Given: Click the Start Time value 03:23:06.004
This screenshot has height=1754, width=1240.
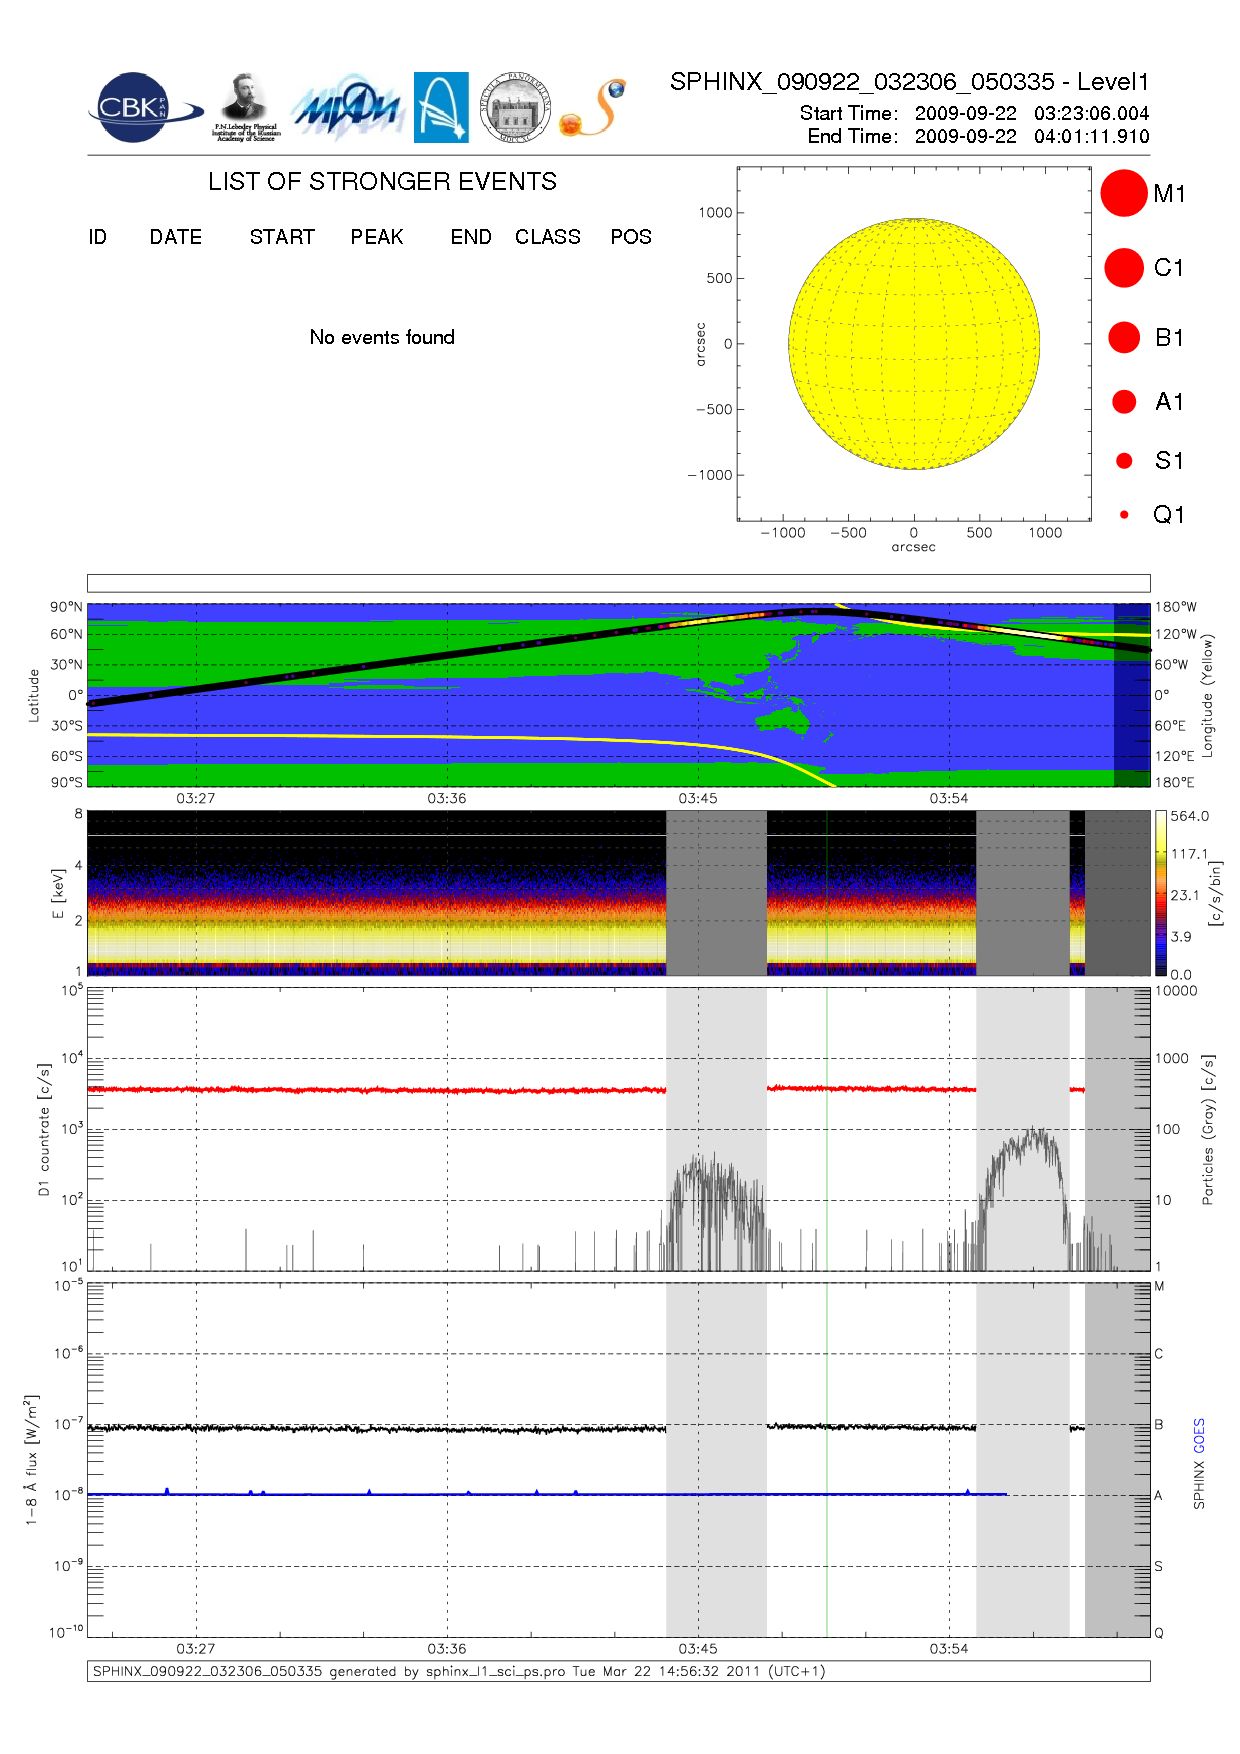Looking at the screenshot, I should coord(1091,113).
